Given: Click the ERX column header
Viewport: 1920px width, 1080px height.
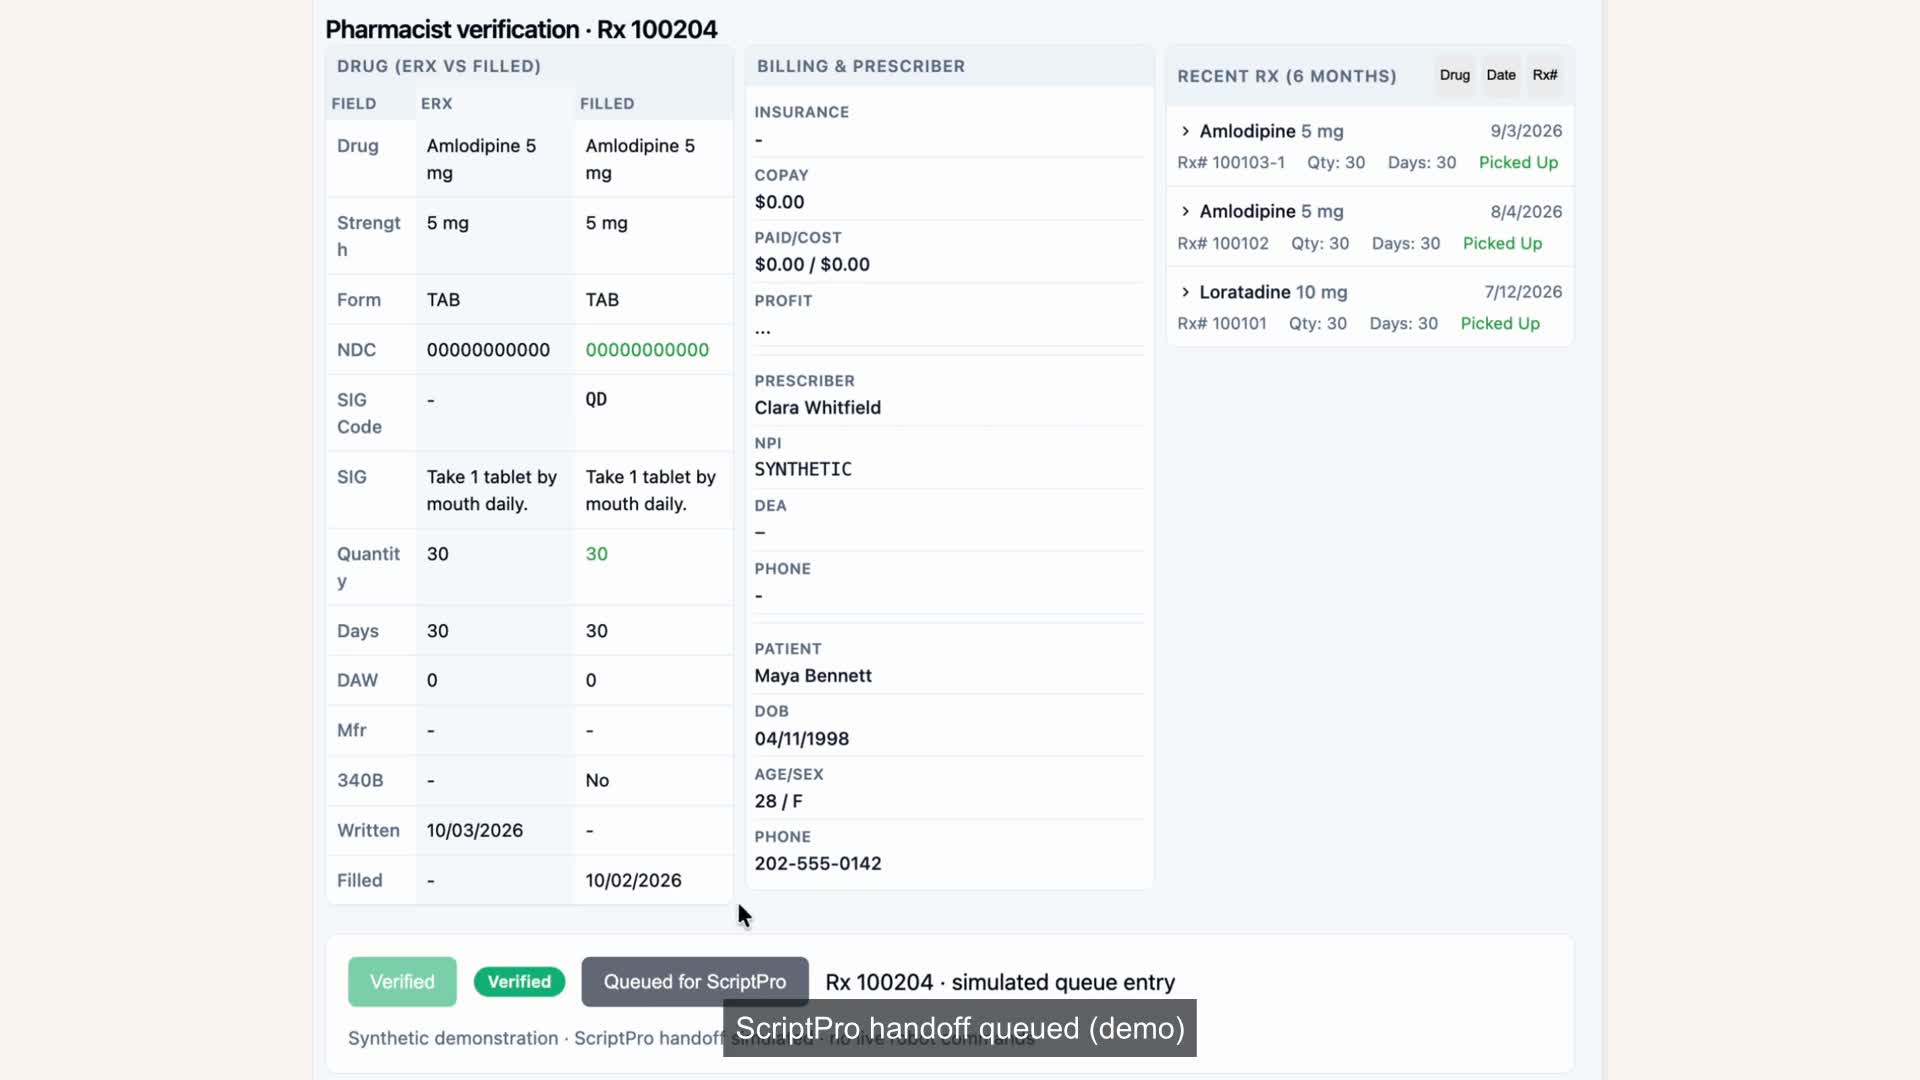Looking at the screenshot, I should [437, 104].
